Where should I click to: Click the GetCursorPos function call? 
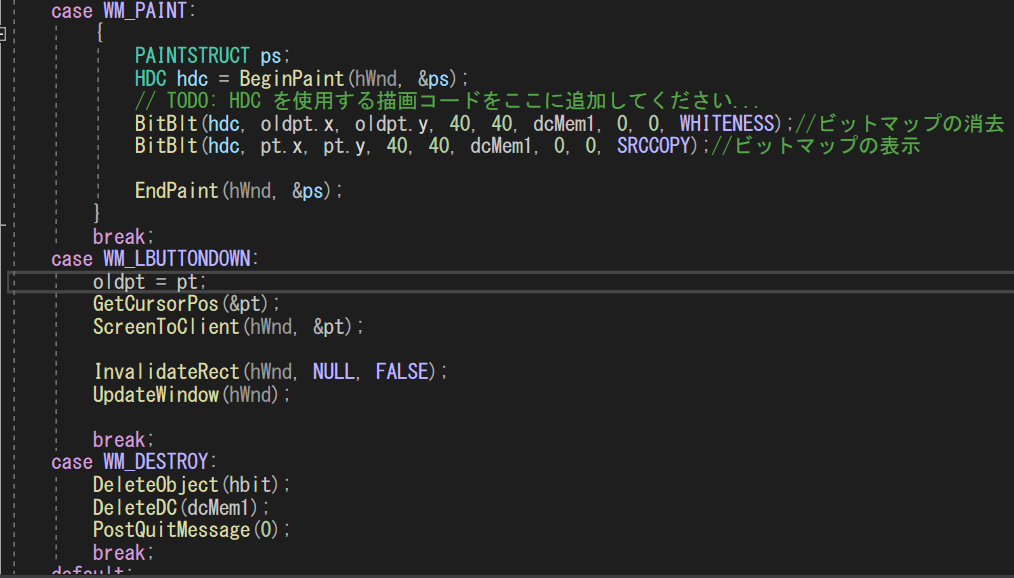click(155, 305)
